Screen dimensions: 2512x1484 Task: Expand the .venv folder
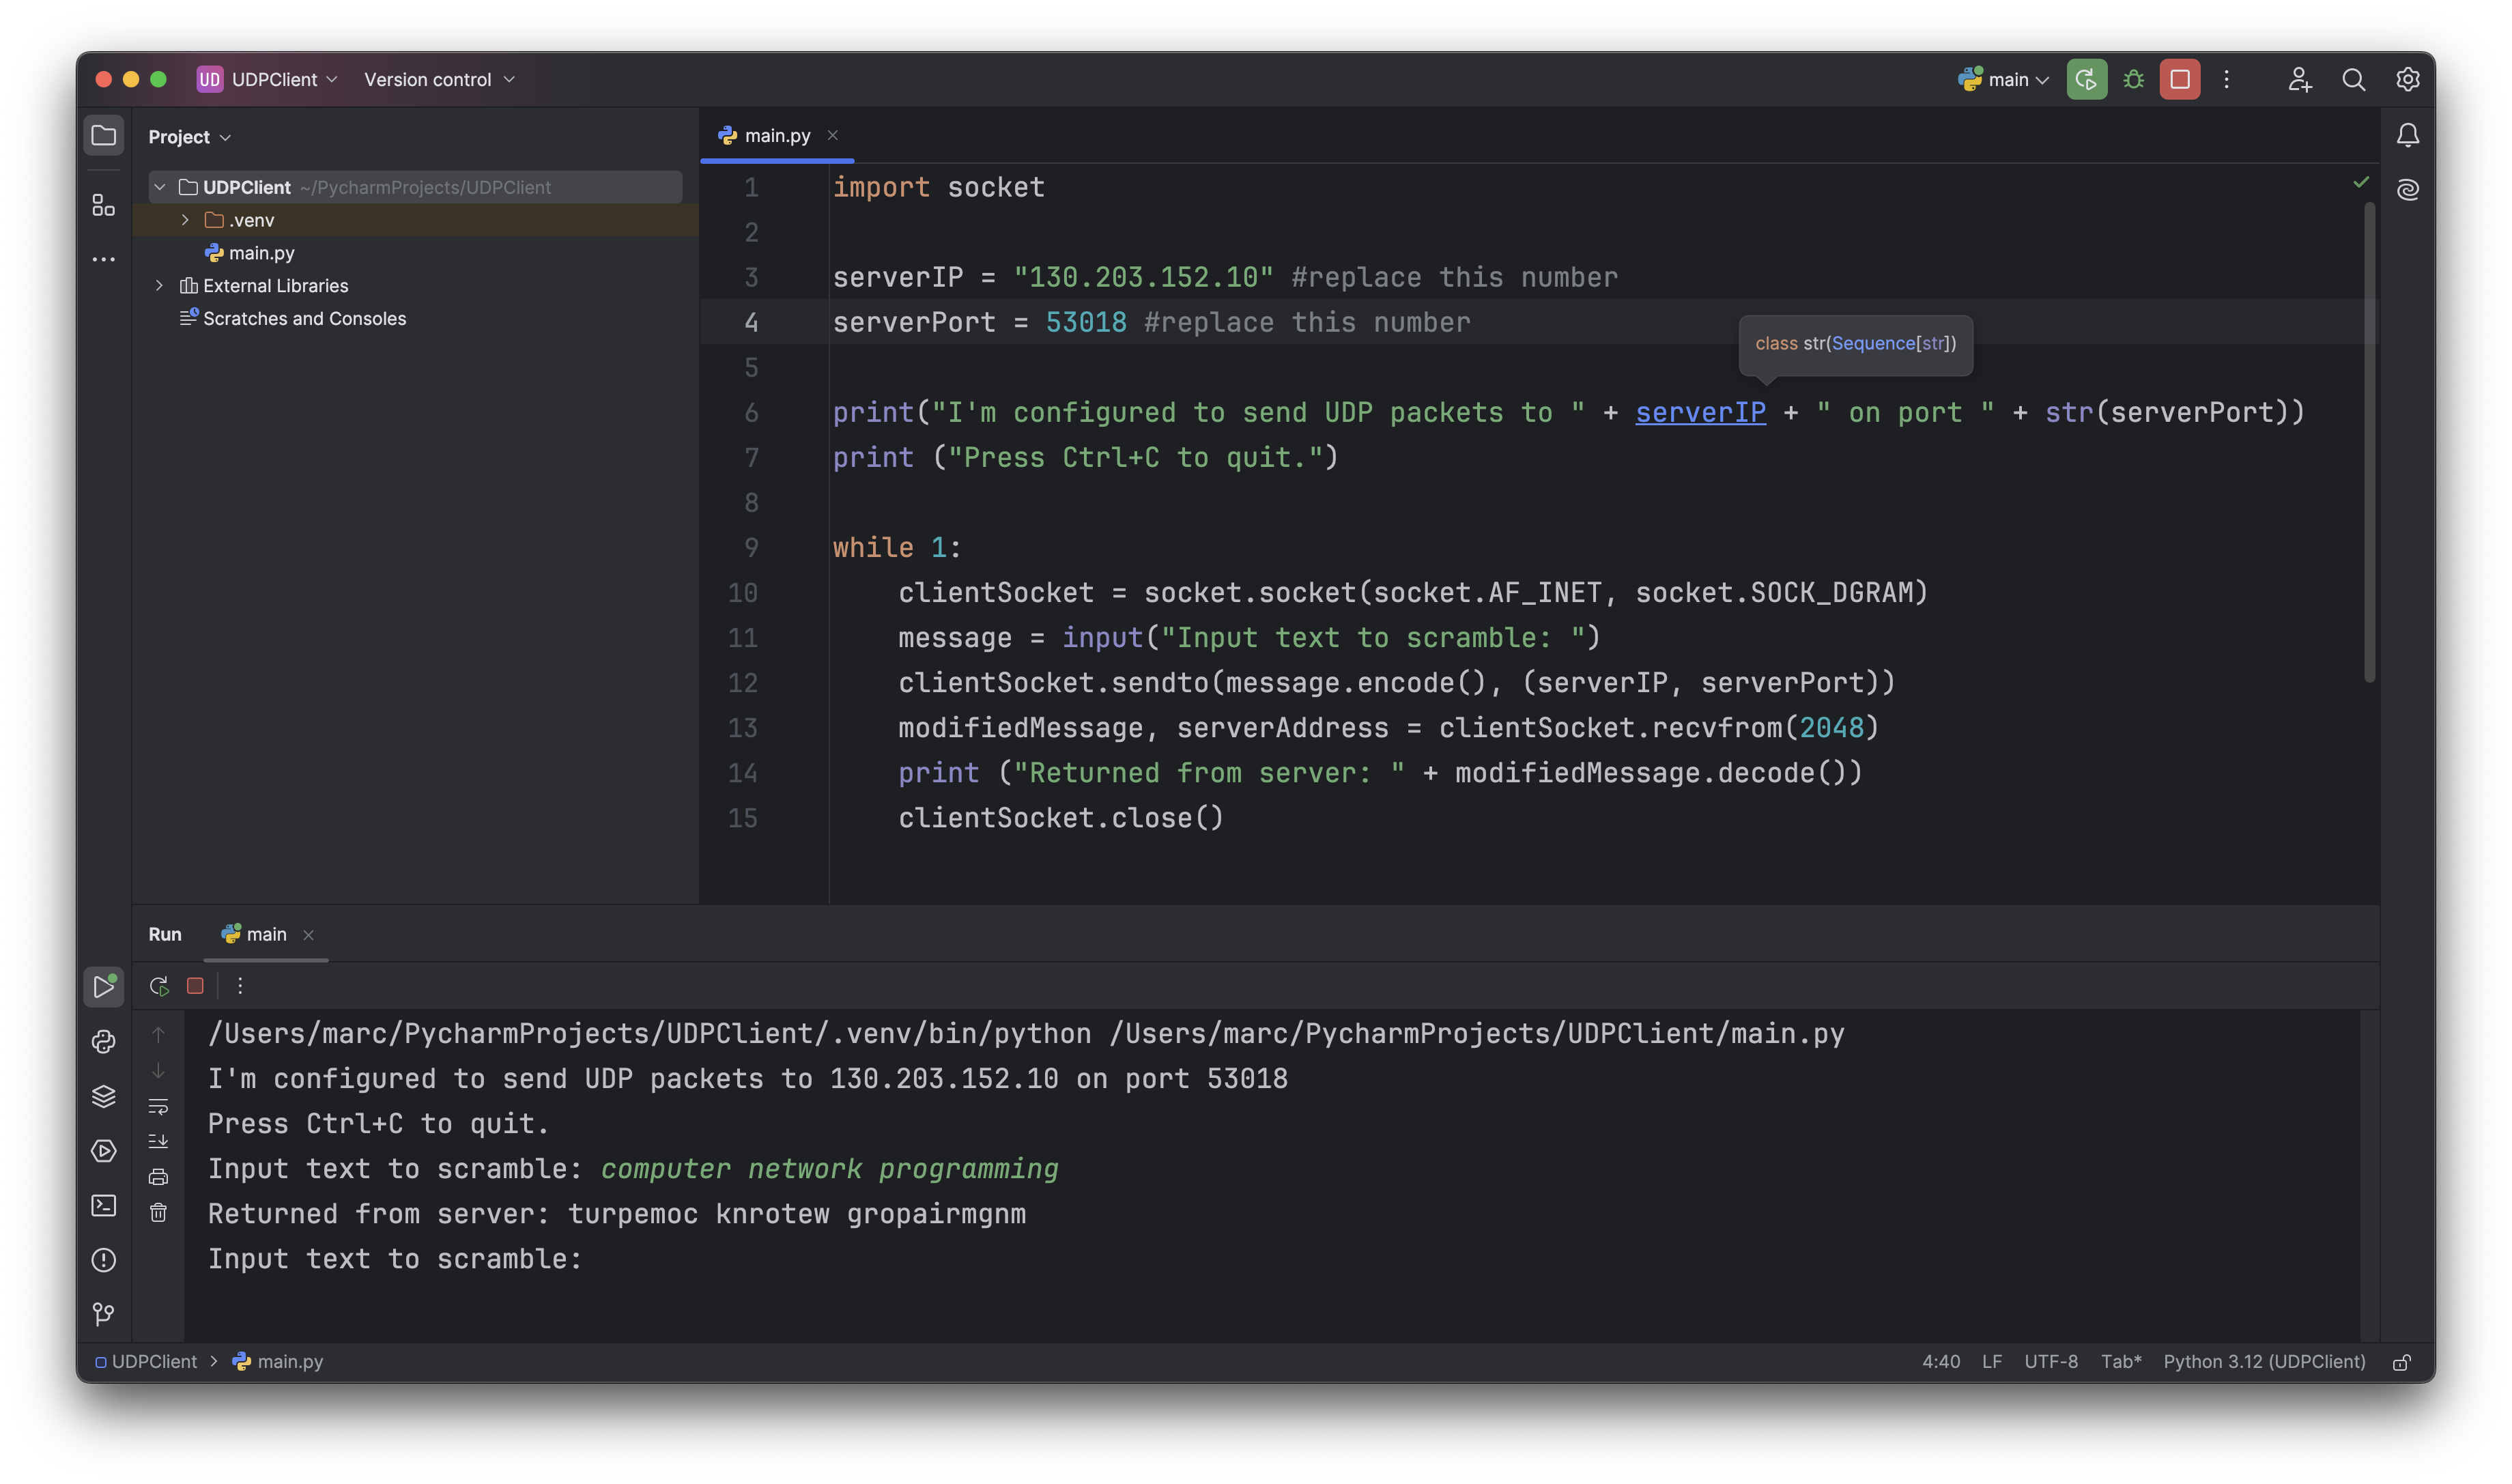[x=185, y=220]
